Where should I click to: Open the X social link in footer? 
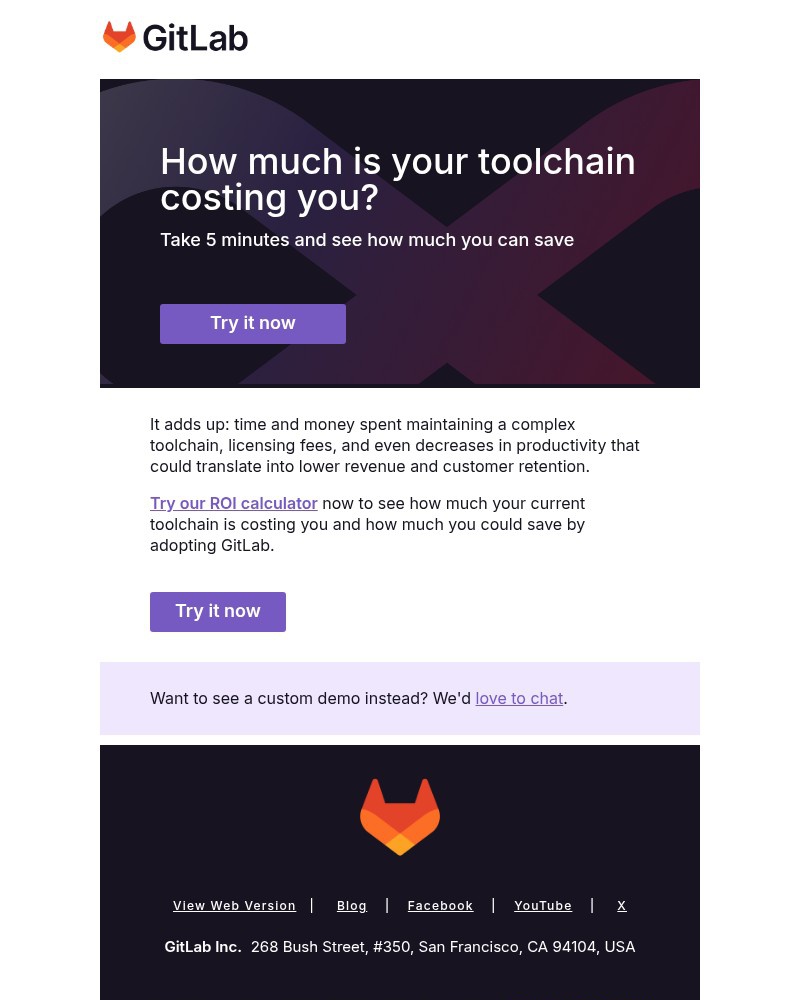click(x=621, y=905)
